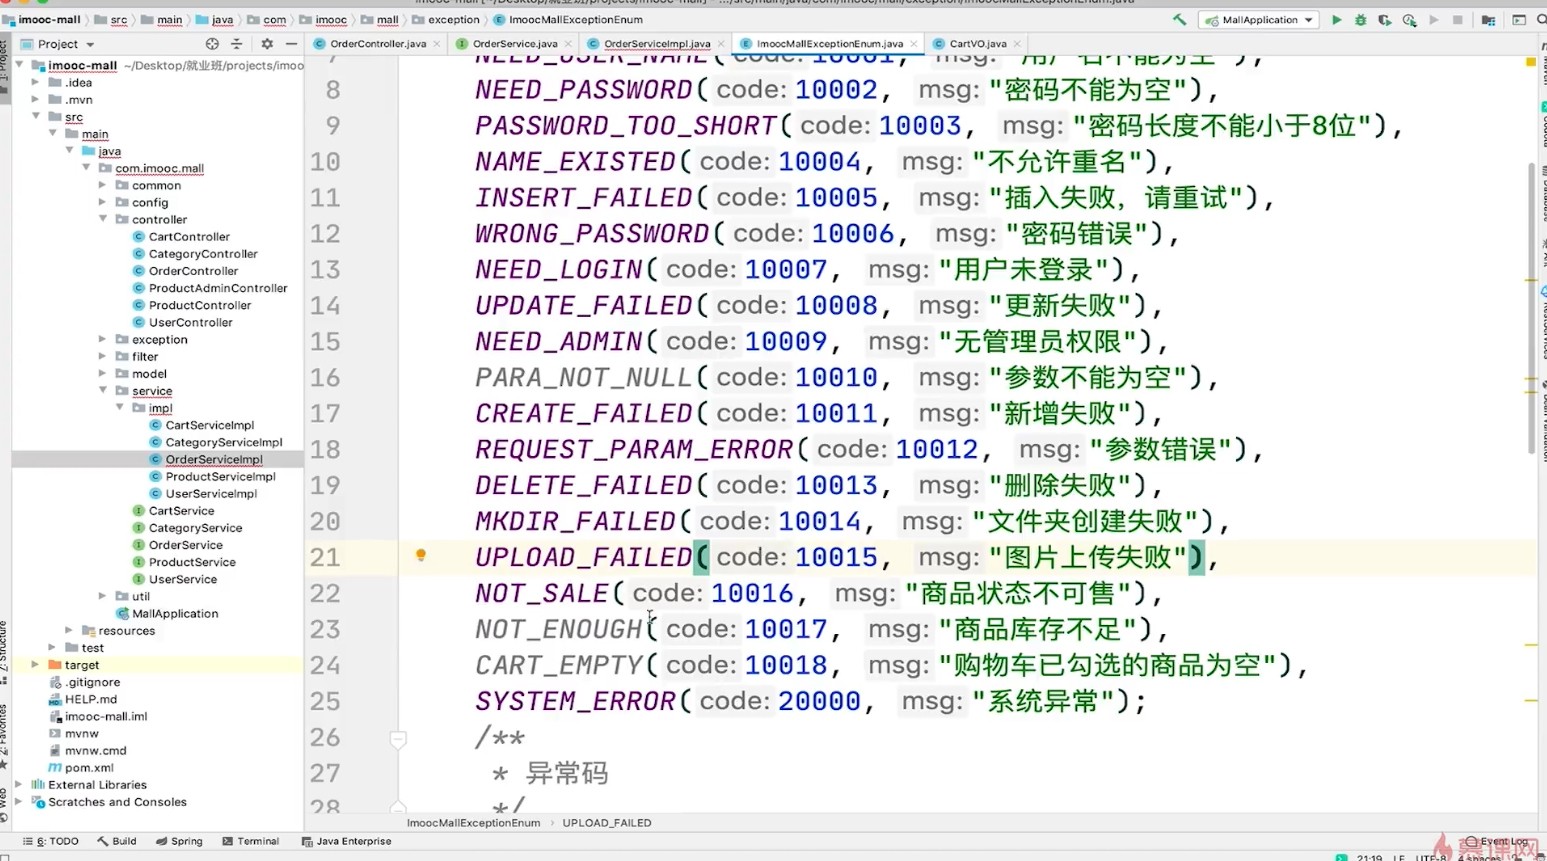The image size is (1547, 861).
Task: Open the Terminal tool window
Action: tap(251, 841)
